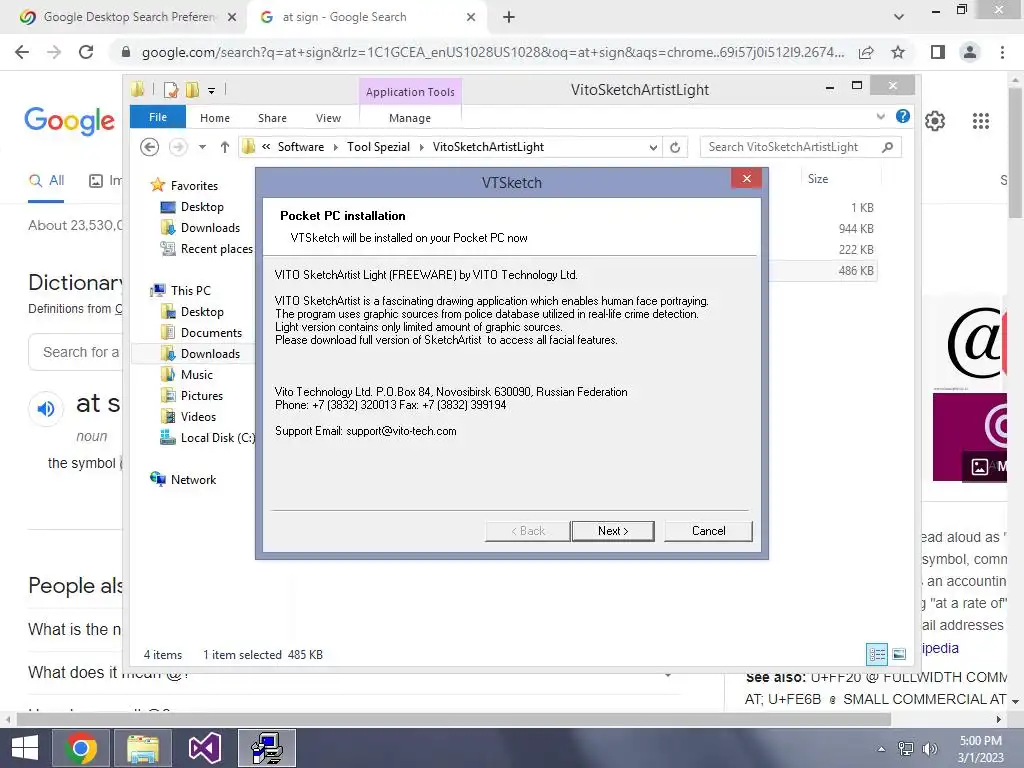Go up one folder level

pyautogui.click(x=225, y=147)
